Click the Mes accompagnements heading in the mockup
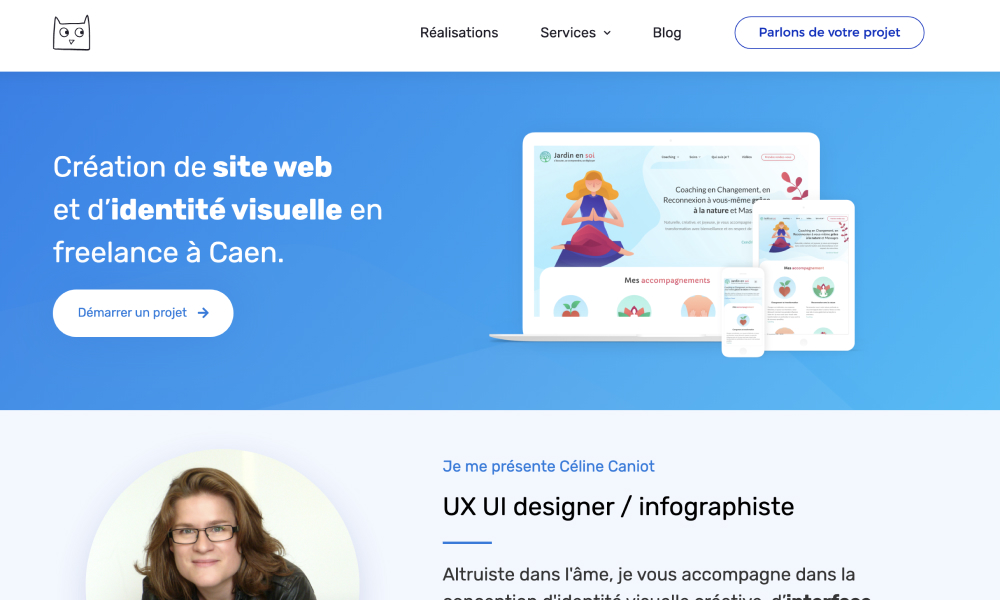The image size is (1000, 600). point(667,280)
